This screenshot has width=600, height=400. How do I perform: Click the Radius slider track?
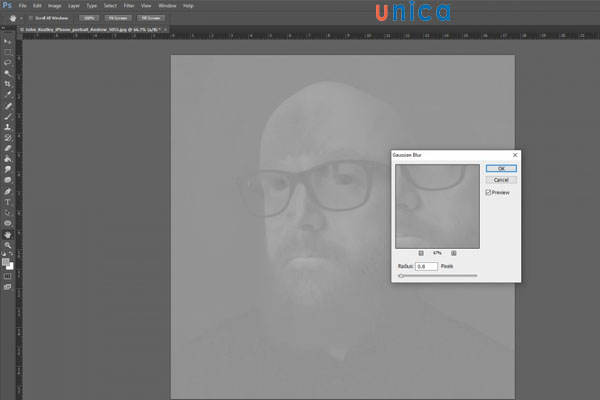pyautogui.click(x=440, y=275)
